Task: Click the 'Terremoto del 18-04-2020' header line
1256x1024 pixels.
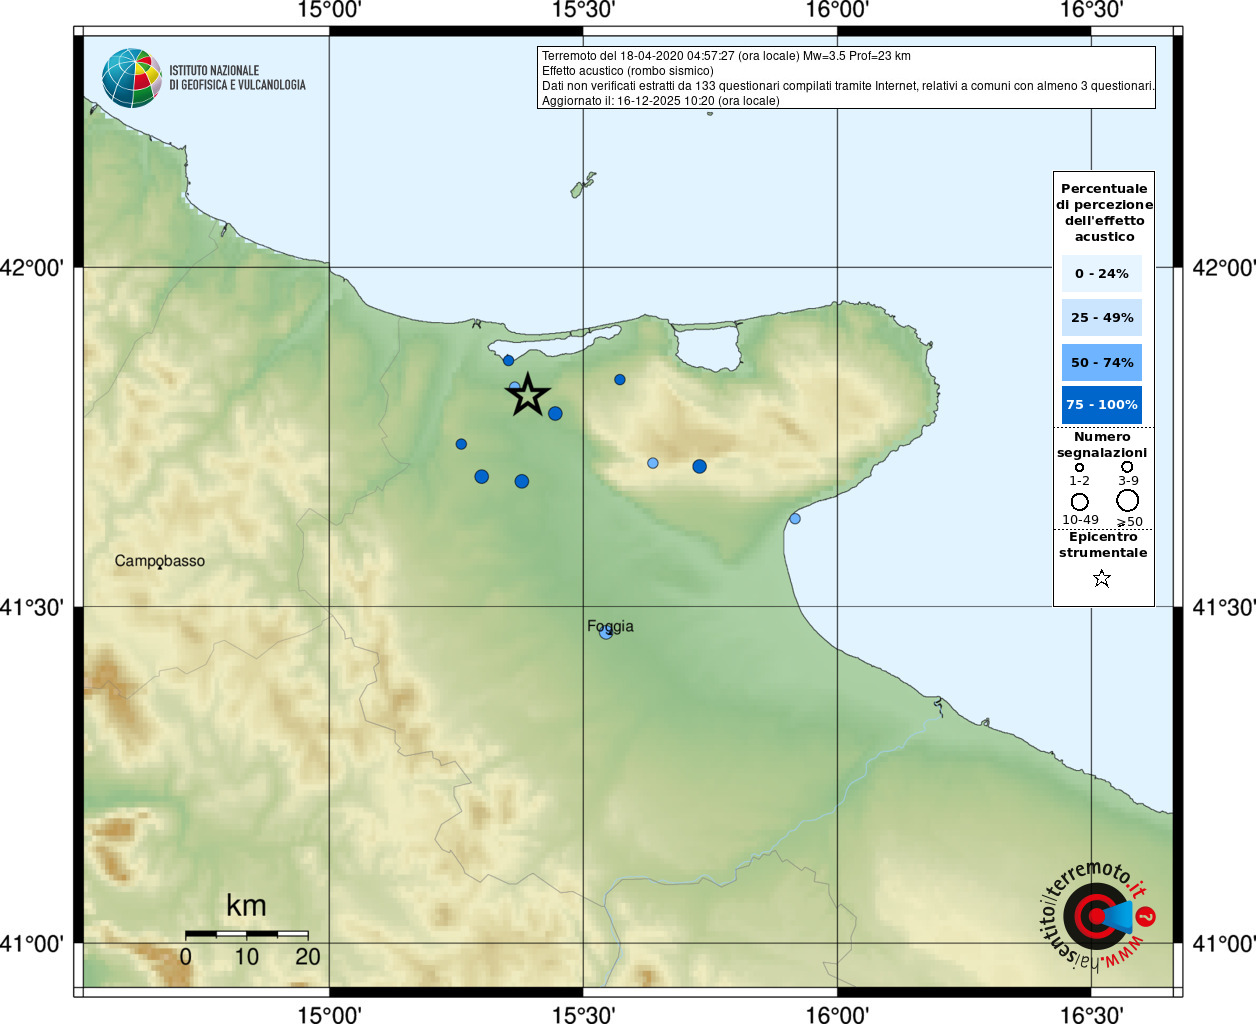Action: [x=726, y=56]
